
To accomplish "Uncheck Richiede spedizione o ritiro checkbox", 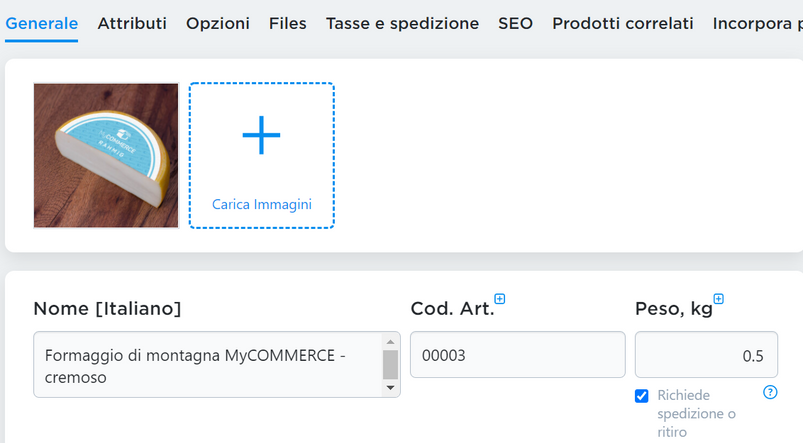I will pos(641,396).
